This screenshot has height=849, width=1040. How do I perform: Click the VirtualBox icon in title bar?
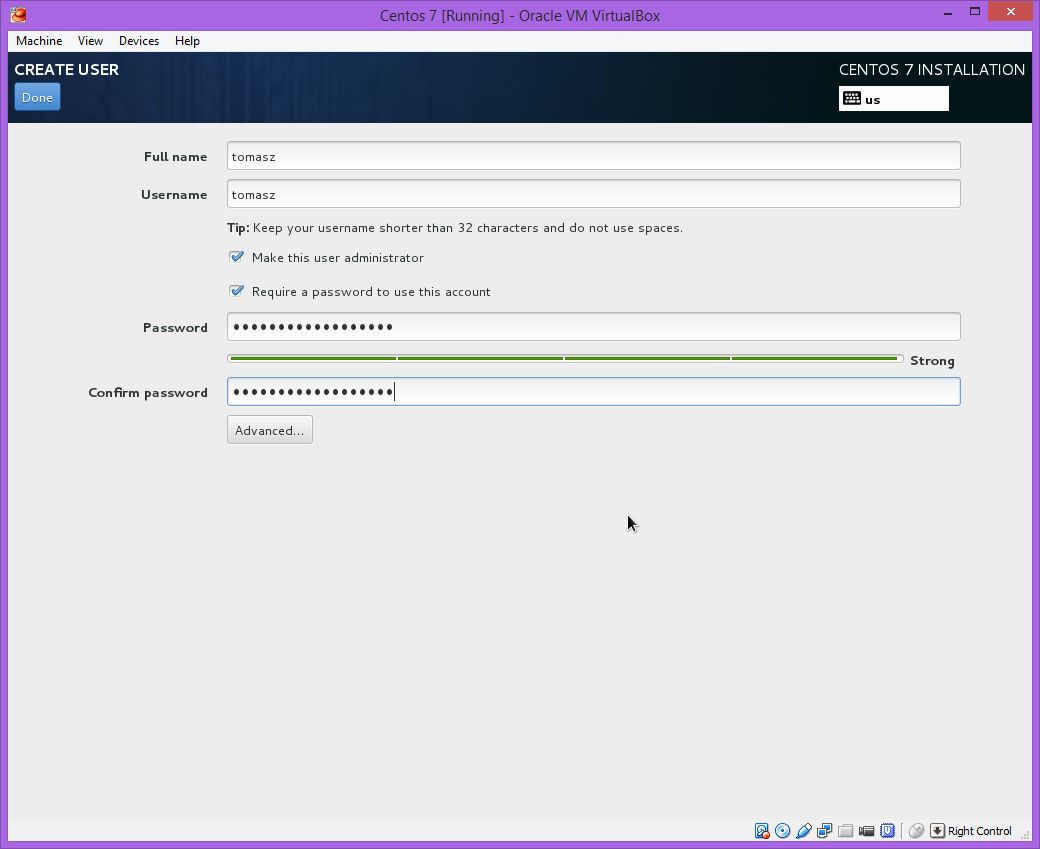pos(19,14)
